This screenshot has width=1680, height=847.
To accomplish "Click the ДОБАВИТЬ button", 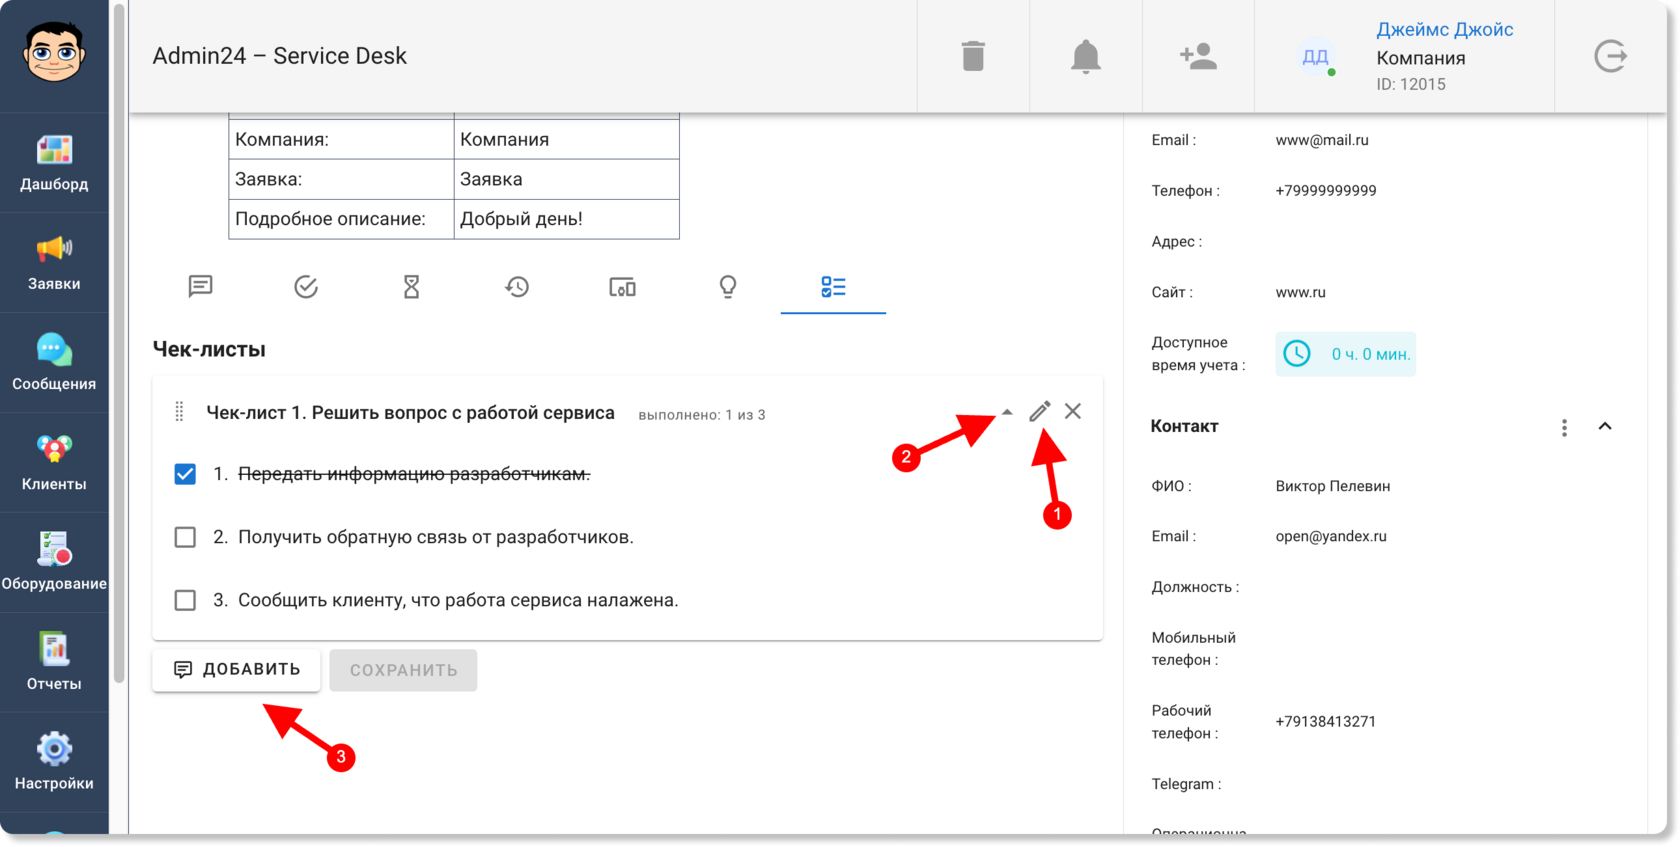I will pos(236,670).
